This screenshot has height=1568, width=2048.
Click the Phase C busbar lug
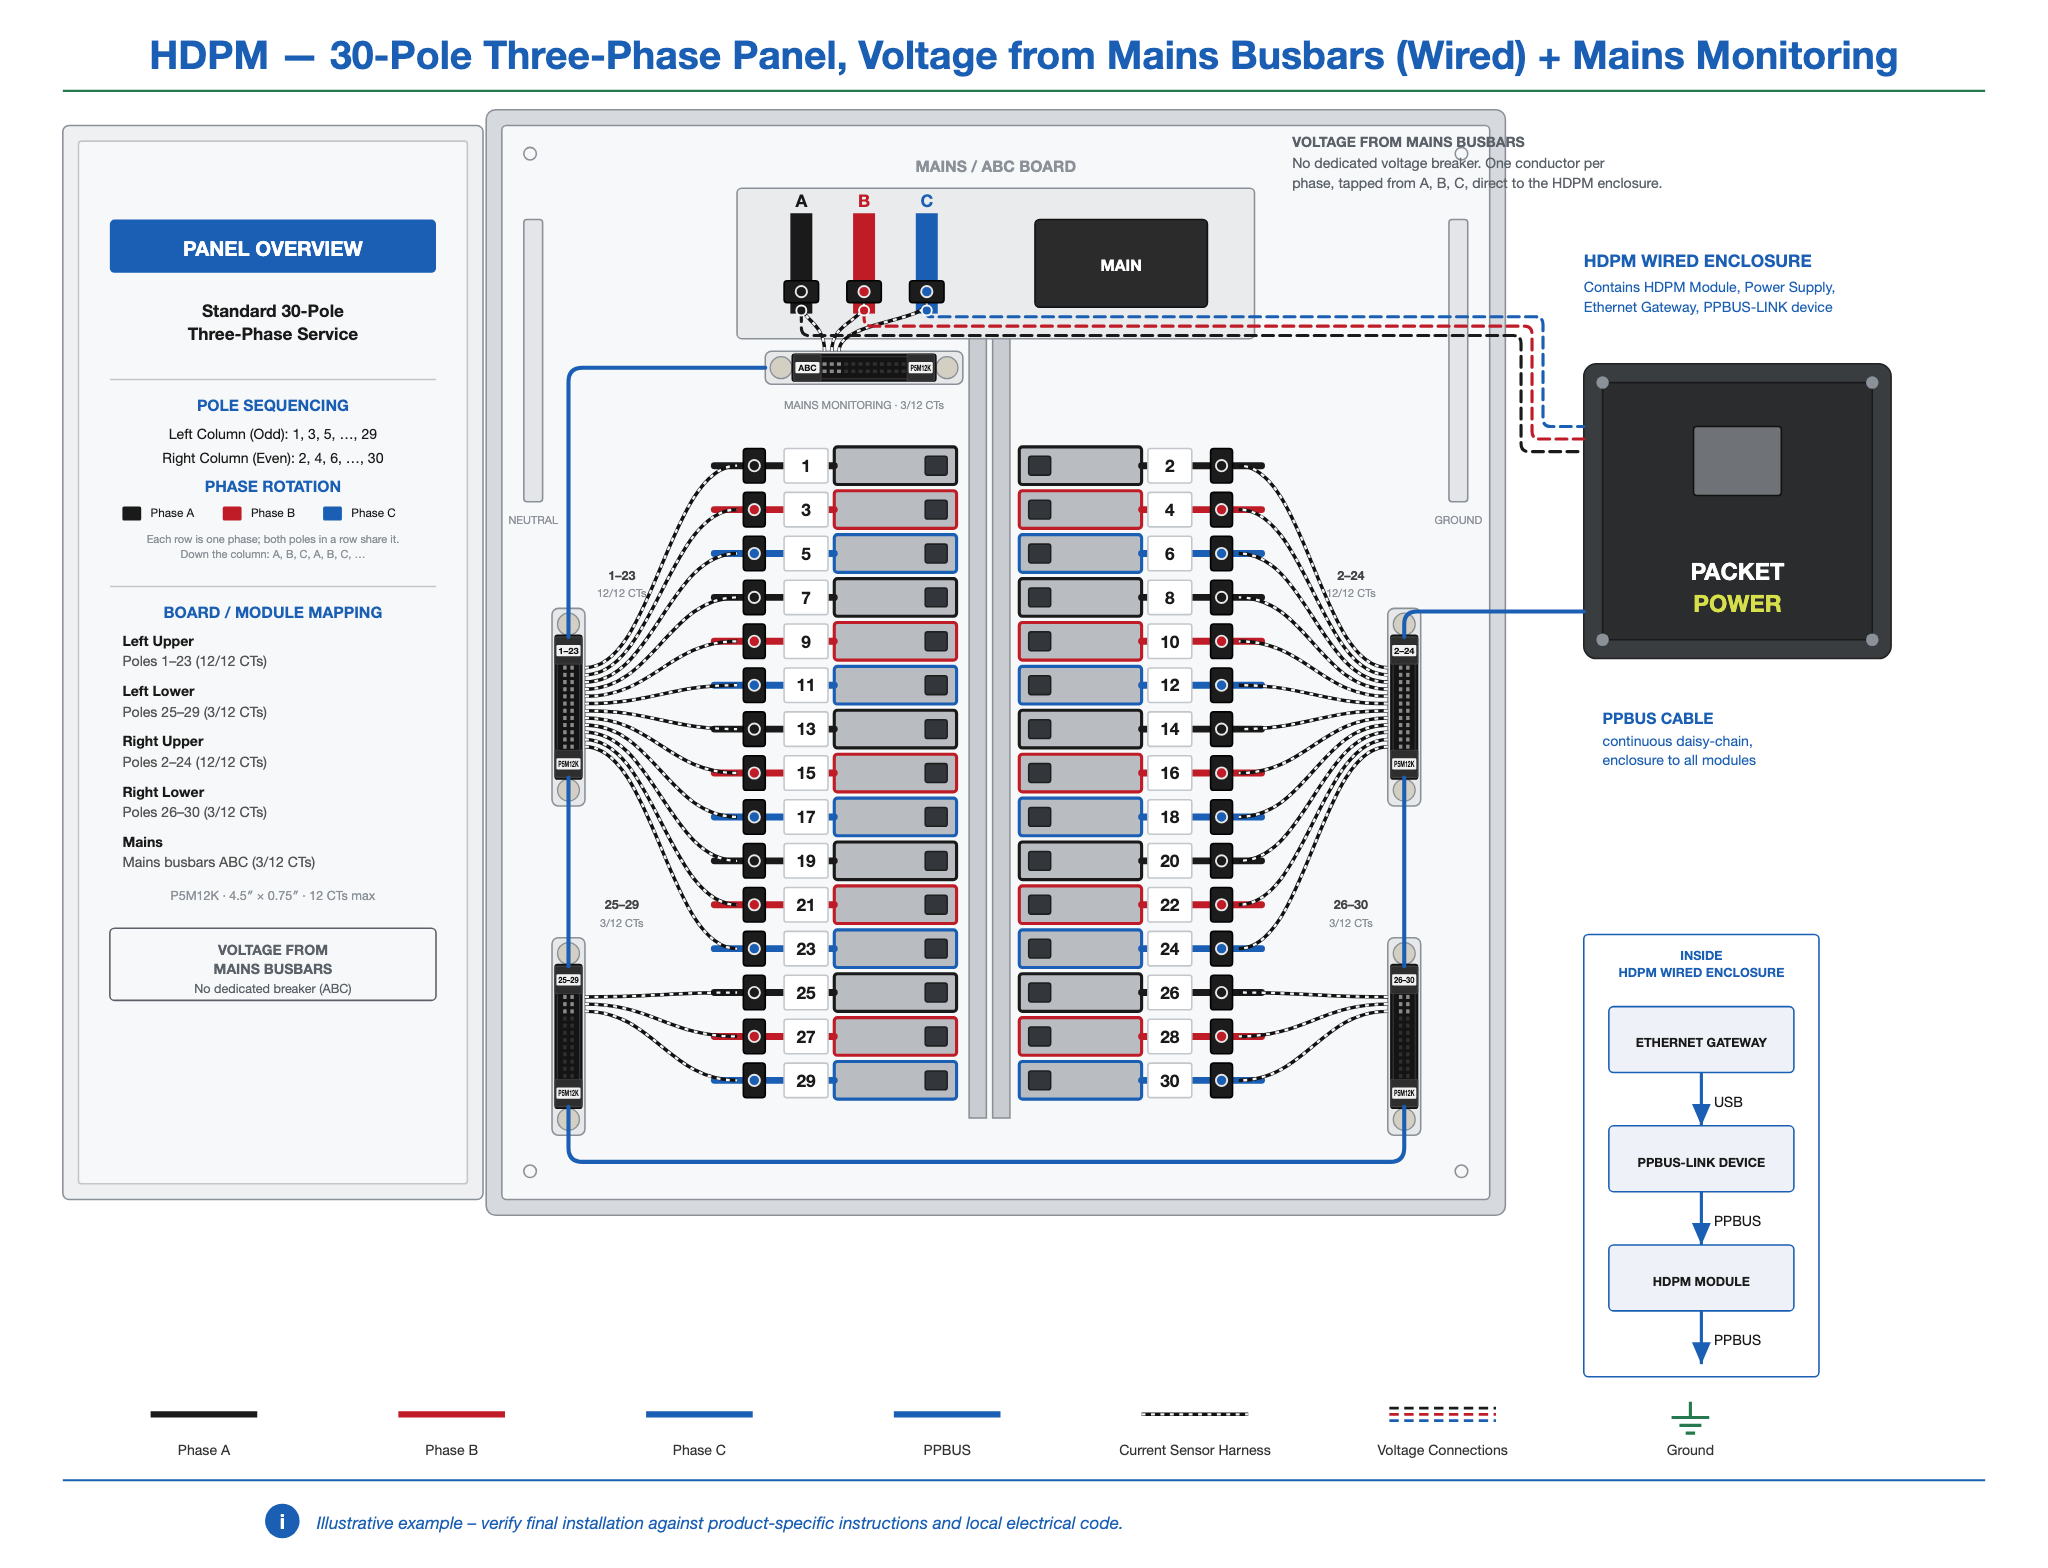tap(927, 292)
